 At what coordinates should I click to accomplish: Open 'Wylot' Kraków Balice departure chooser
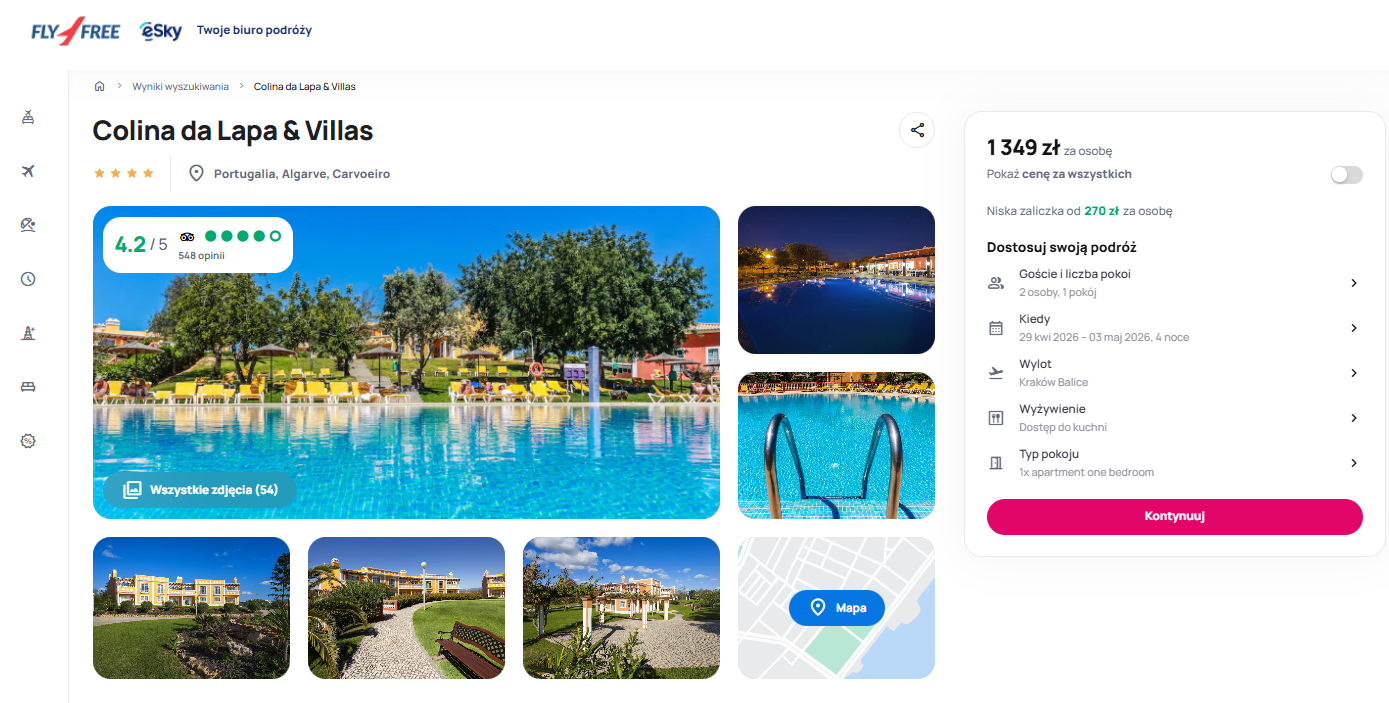[x=1174, y=373]
